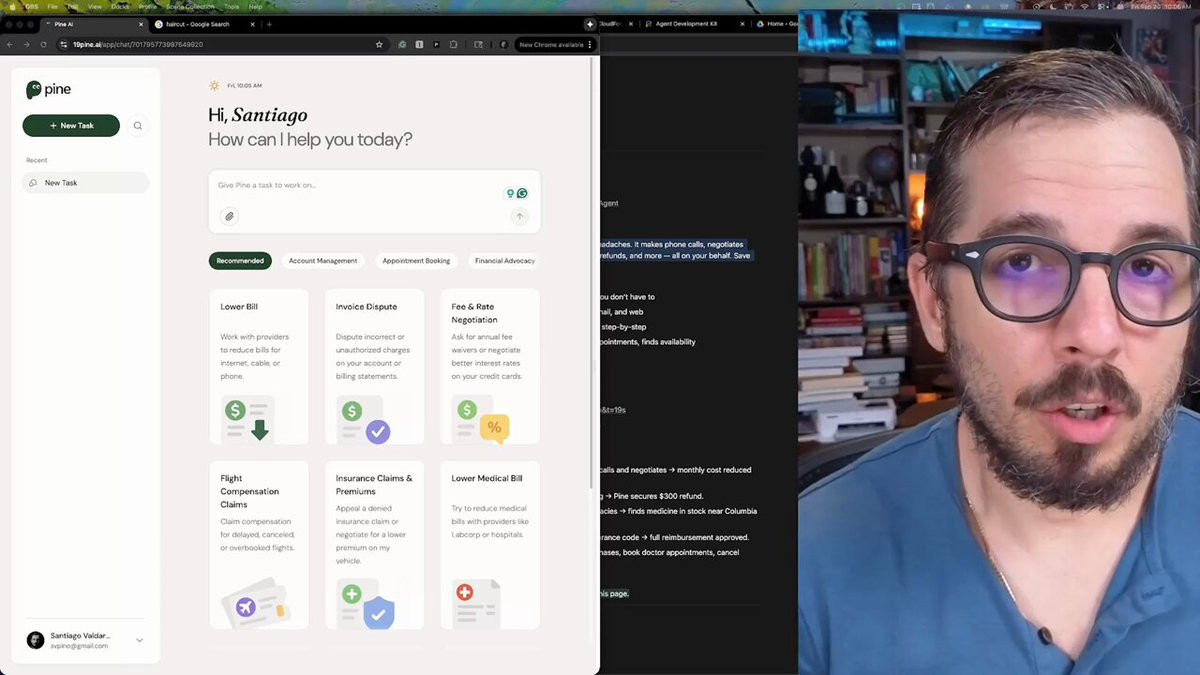
Task: Click the Pine logo in the sidebar
Action: coord(48,89)
